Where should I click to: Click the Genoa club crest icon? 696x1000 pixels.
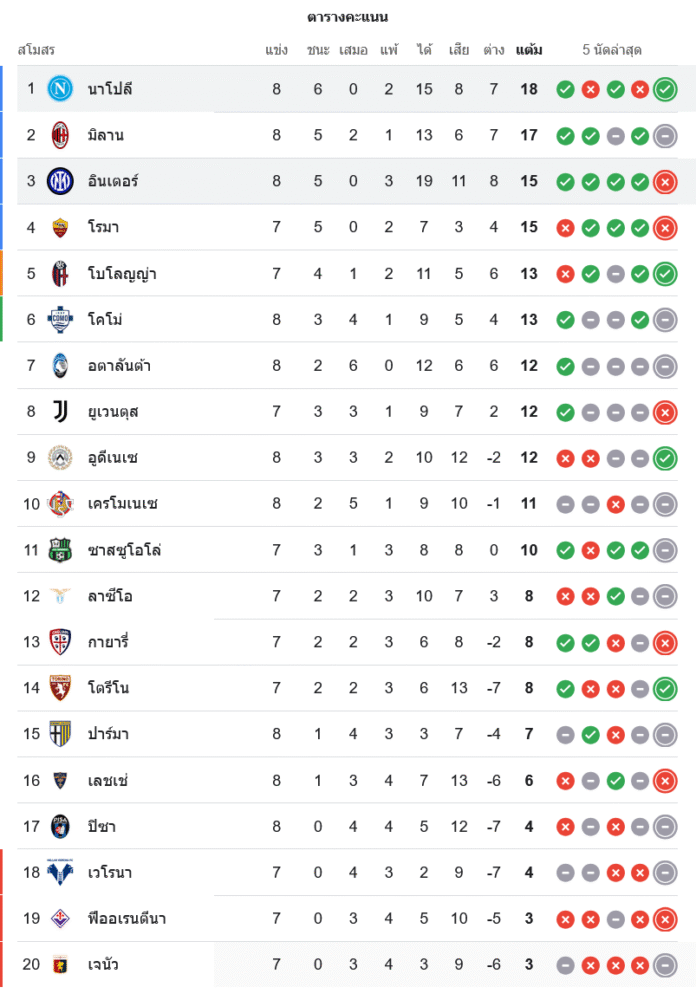(x=61, y=964)
